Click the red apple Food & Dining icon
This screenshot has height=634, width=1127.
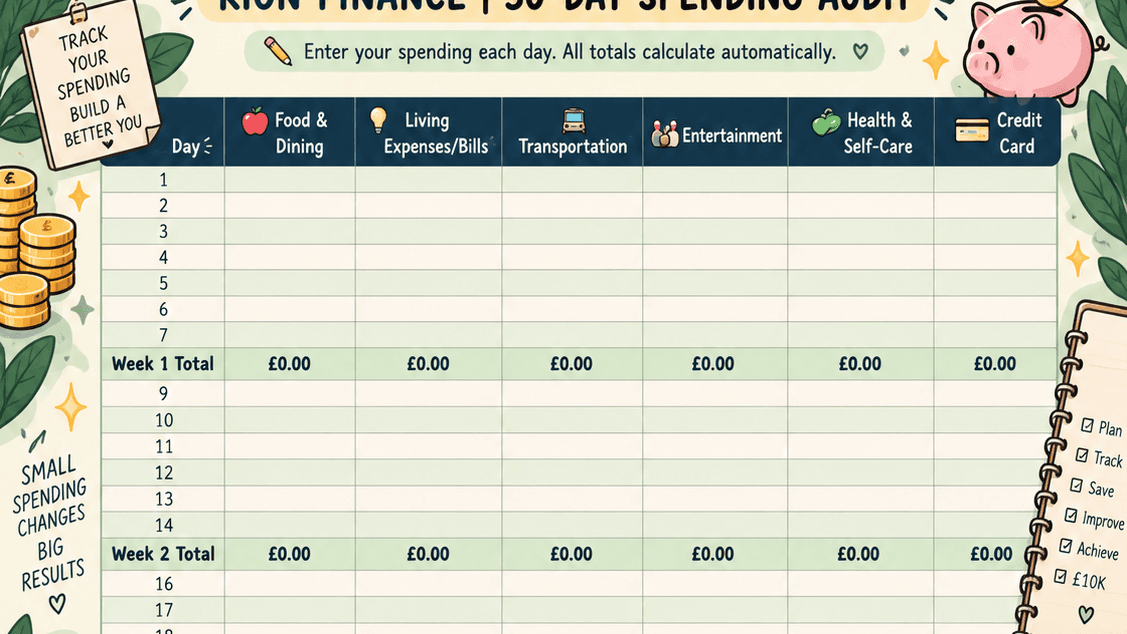click(254, 121)
